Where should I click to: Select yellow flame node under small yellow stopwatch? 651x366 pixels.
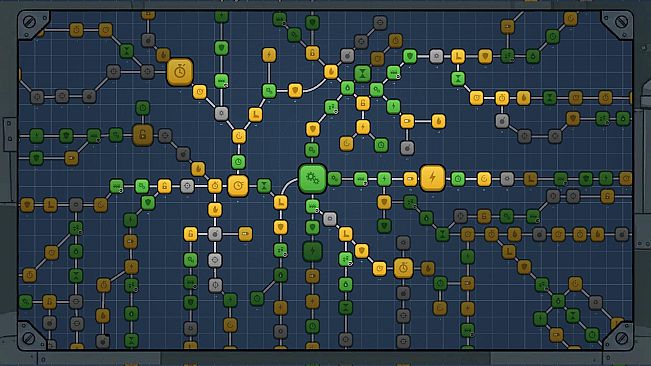(215, 210)
